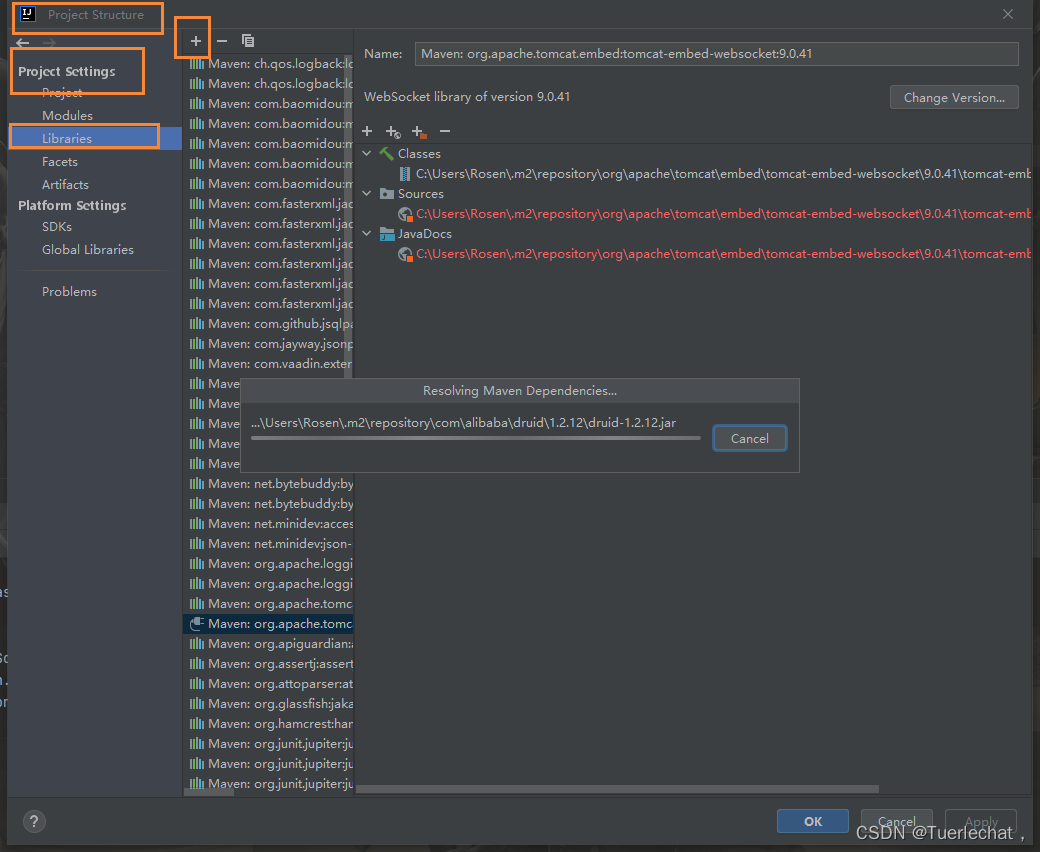Remove the selected root with minus icon
The image size is (1040, 852).
tap(445, 131)
